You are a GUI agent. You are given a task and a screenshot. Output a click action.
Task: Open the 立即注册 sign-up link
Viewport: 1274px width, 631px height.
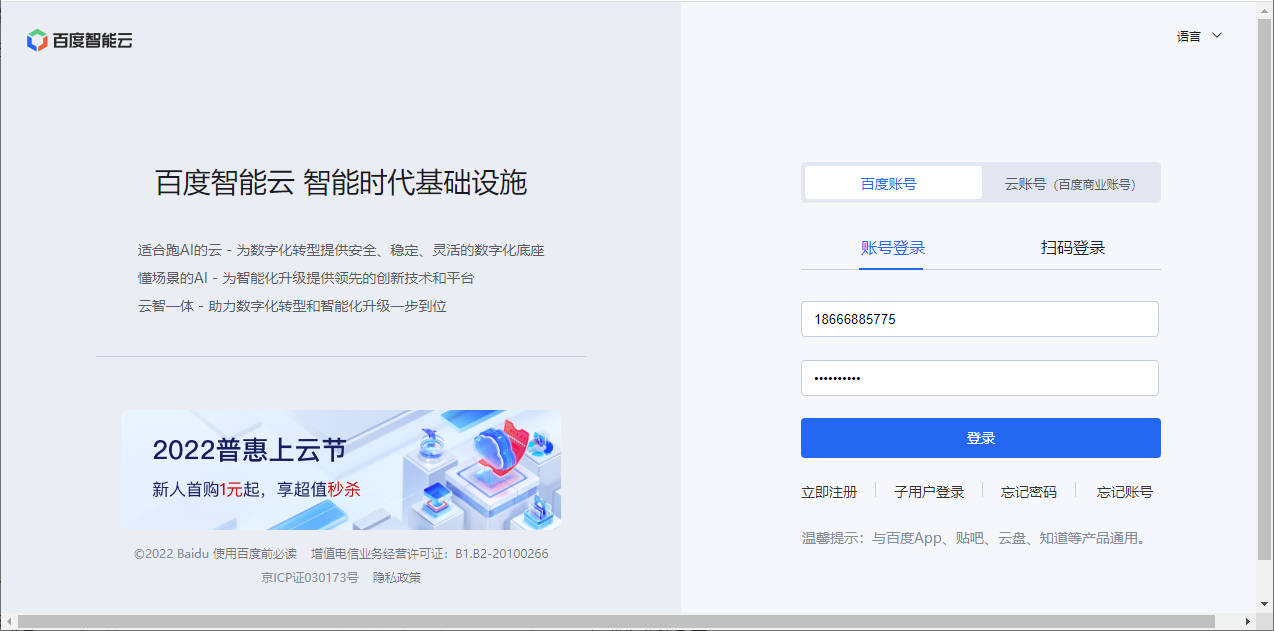829,492
